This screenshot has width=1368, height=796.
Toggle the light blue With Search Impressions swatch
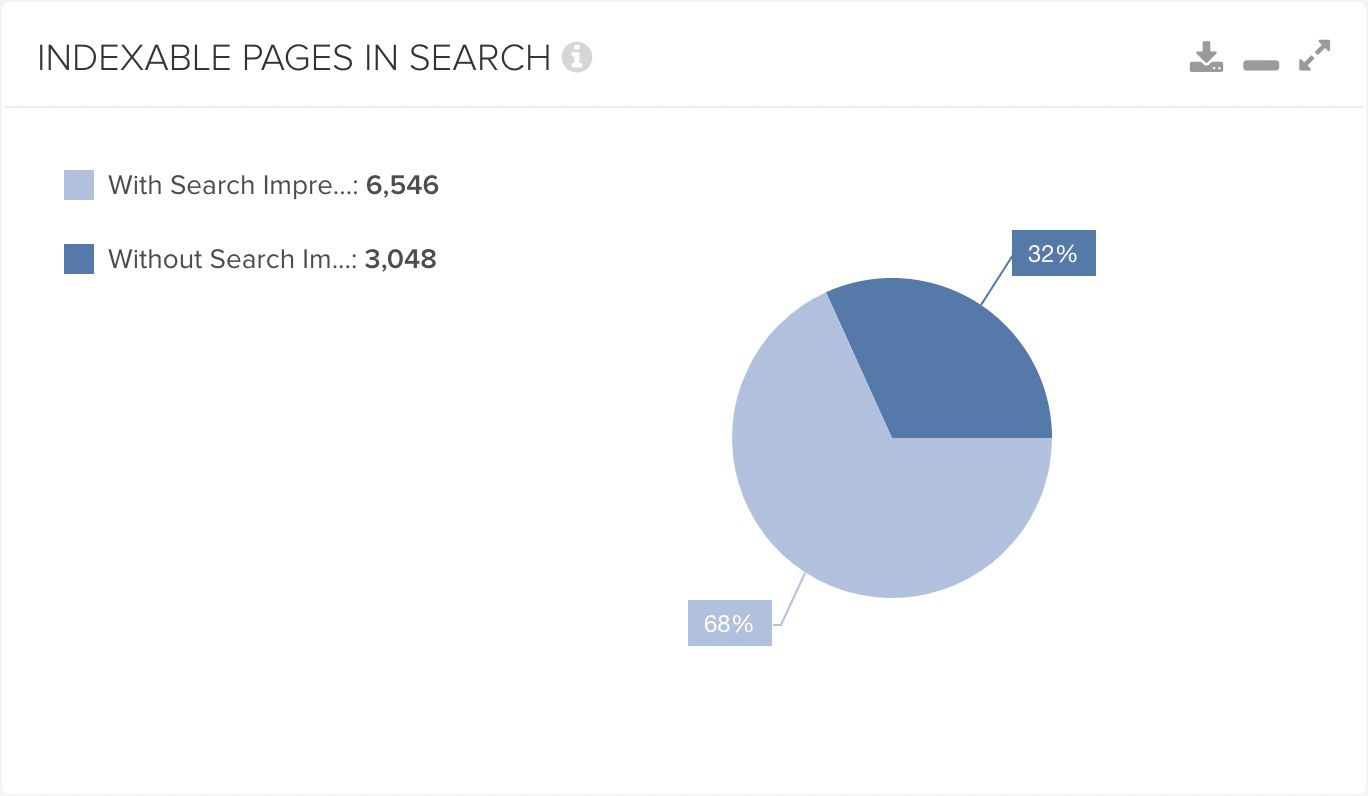pos(79,185)
